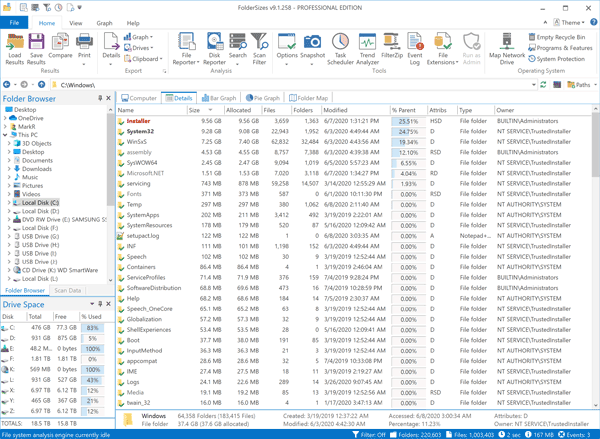Open Programs & Features

click(560, 48)
